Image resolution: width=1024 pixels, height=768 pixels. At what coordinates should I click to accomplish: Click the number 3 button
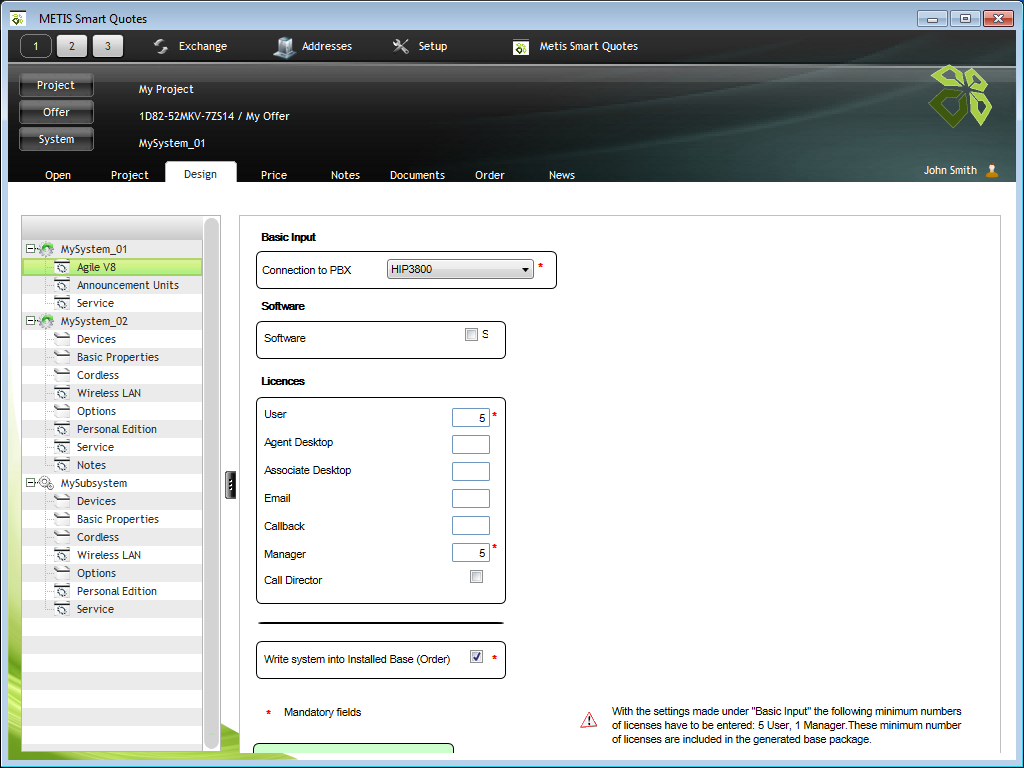coord(108,46)
